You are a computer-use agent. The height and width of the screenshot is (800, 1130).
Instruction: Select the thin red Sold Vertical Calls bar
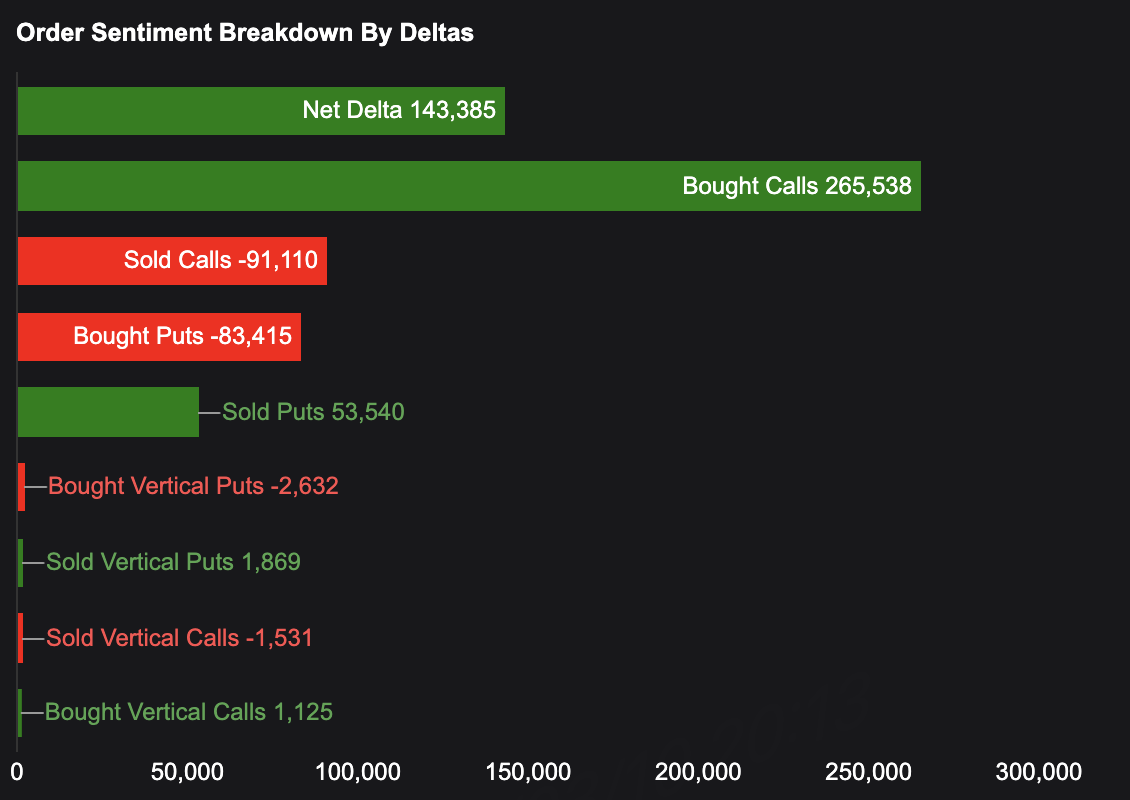pos(20,638)
